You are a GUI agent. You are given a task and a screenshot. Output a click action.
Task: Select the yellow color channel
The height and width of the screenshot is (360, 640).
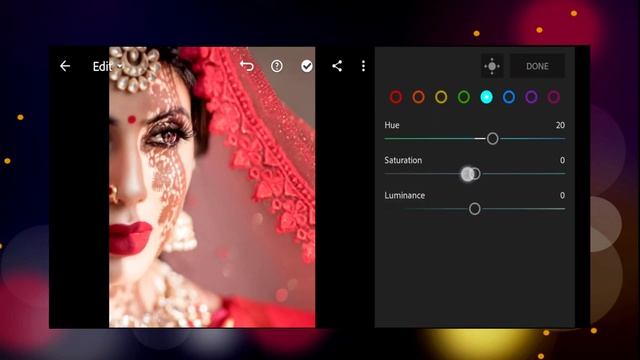(441, 97)
